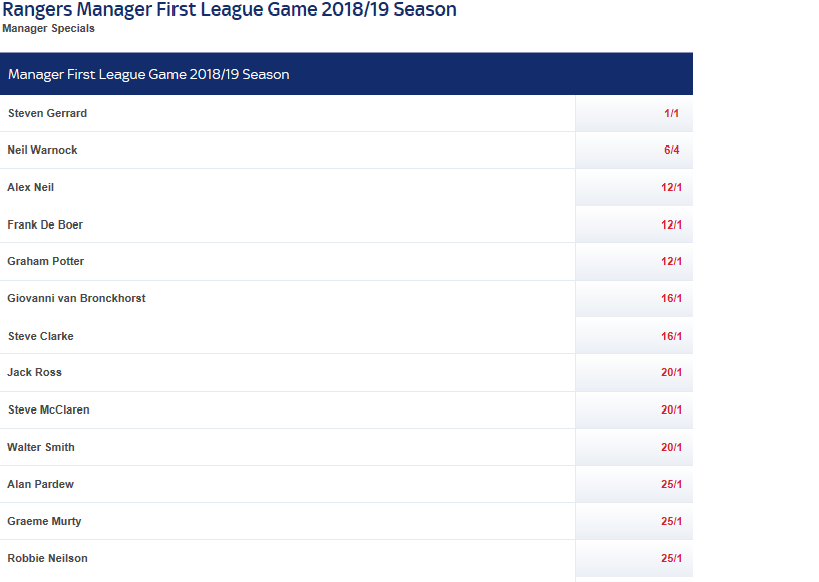Click the Neil Warnock name label
The image size is (819, 582).
[x=42, y=150]
